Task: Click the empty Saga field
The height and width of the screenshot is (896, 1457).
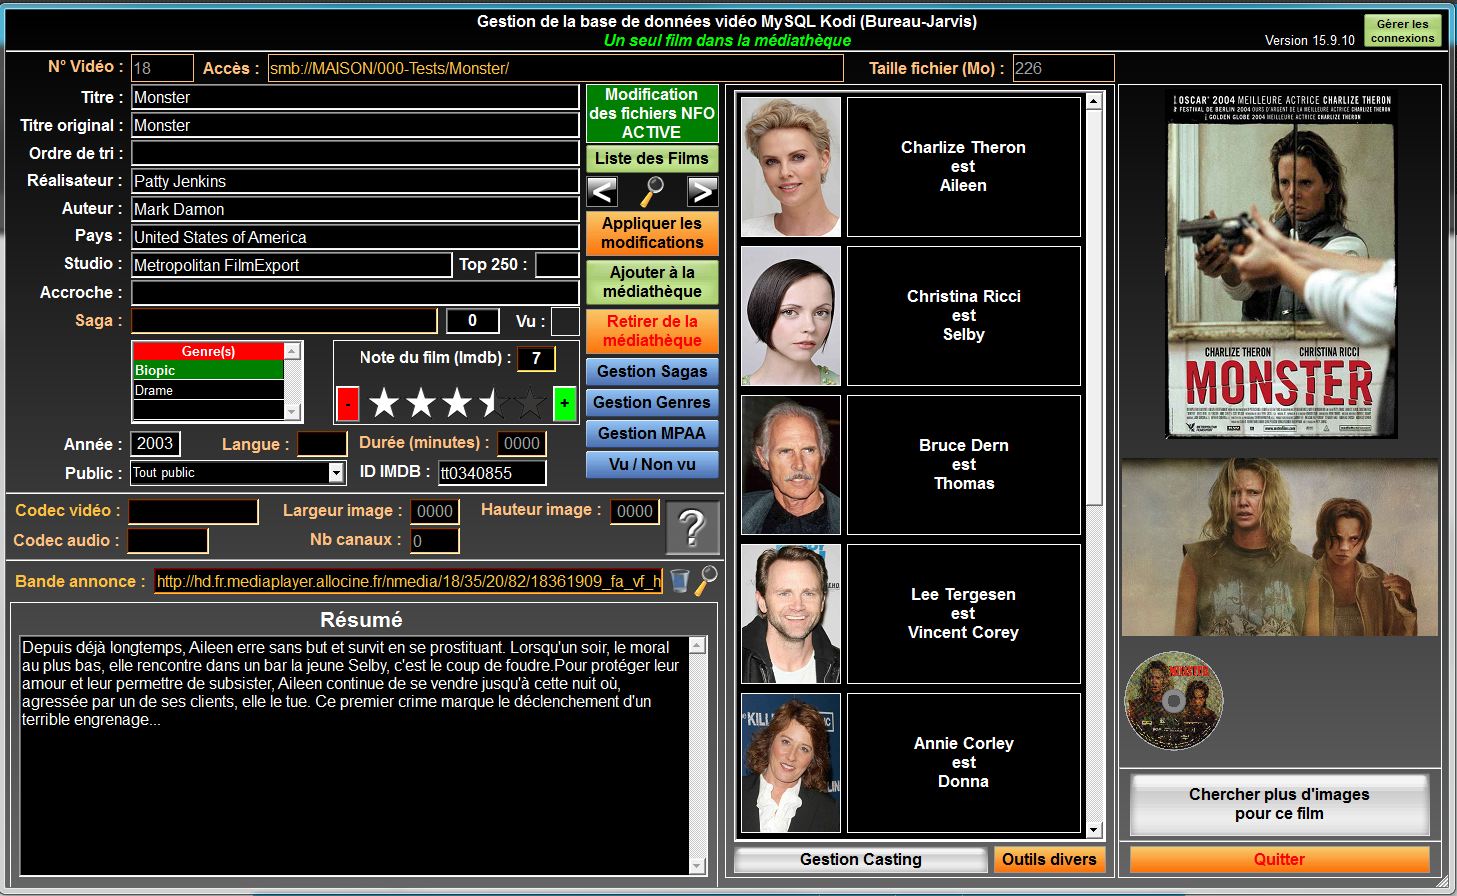Action: pyautogui.click(x=284, y=320)
